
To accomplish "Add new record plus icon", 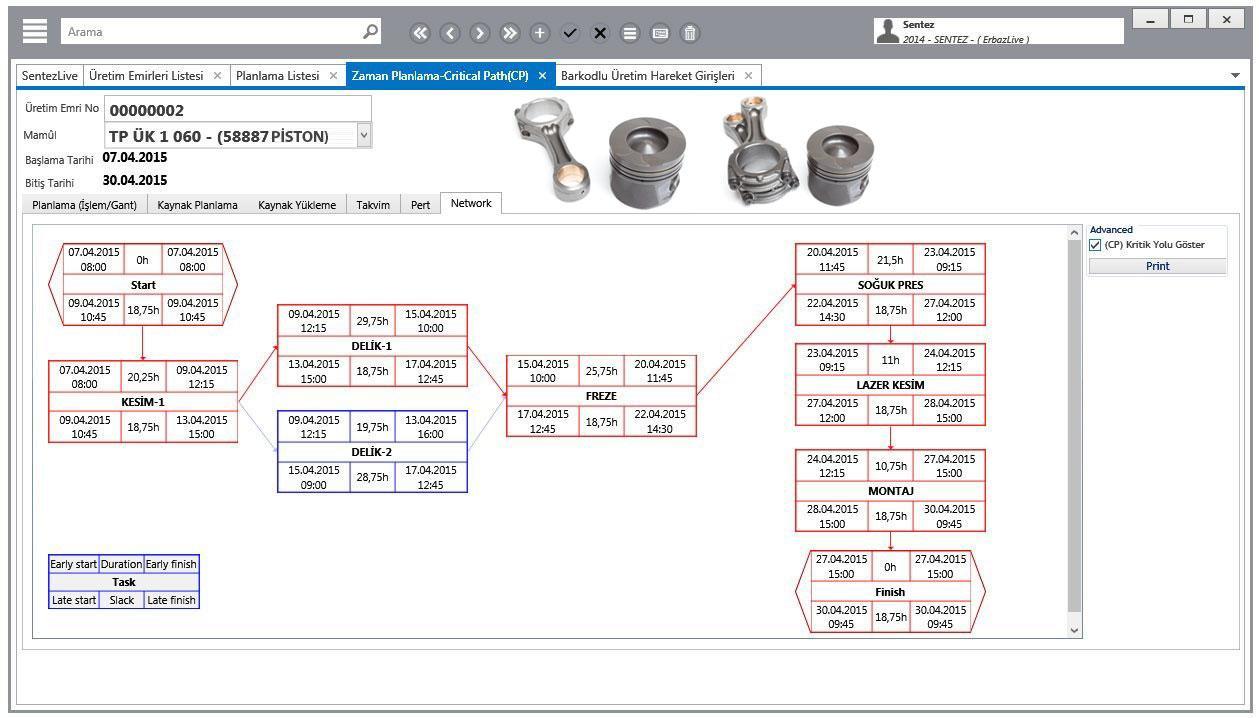I will point(540,33).
